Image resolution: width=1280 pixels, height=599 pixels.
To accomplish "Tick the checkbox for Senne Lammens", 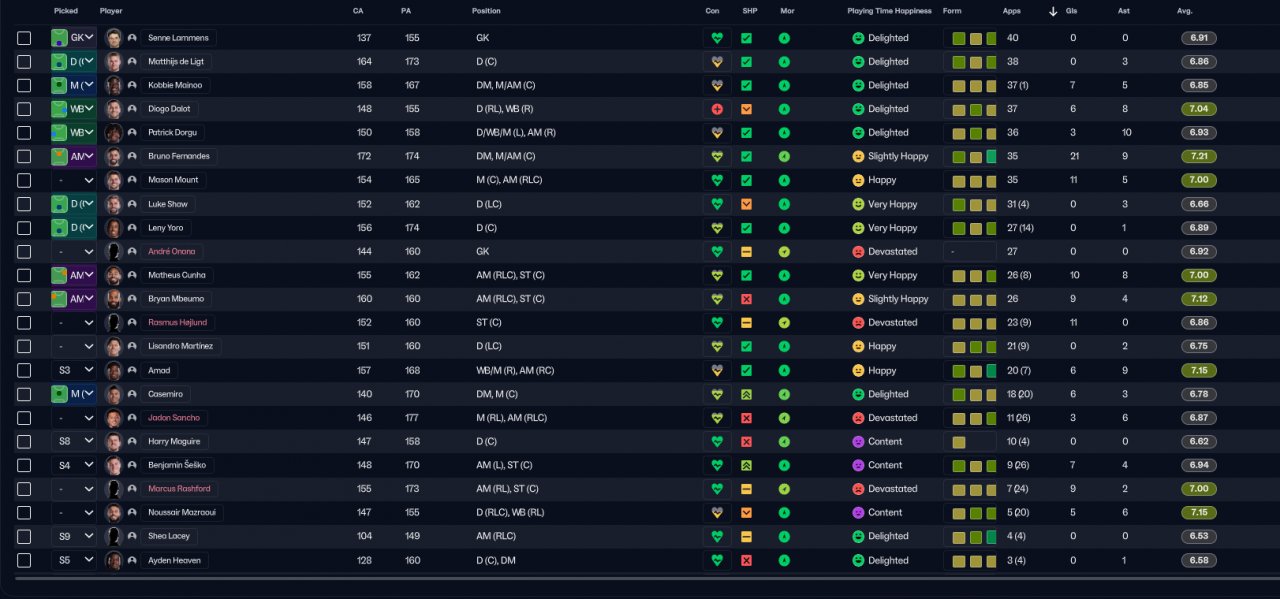I will coord(24,38).
